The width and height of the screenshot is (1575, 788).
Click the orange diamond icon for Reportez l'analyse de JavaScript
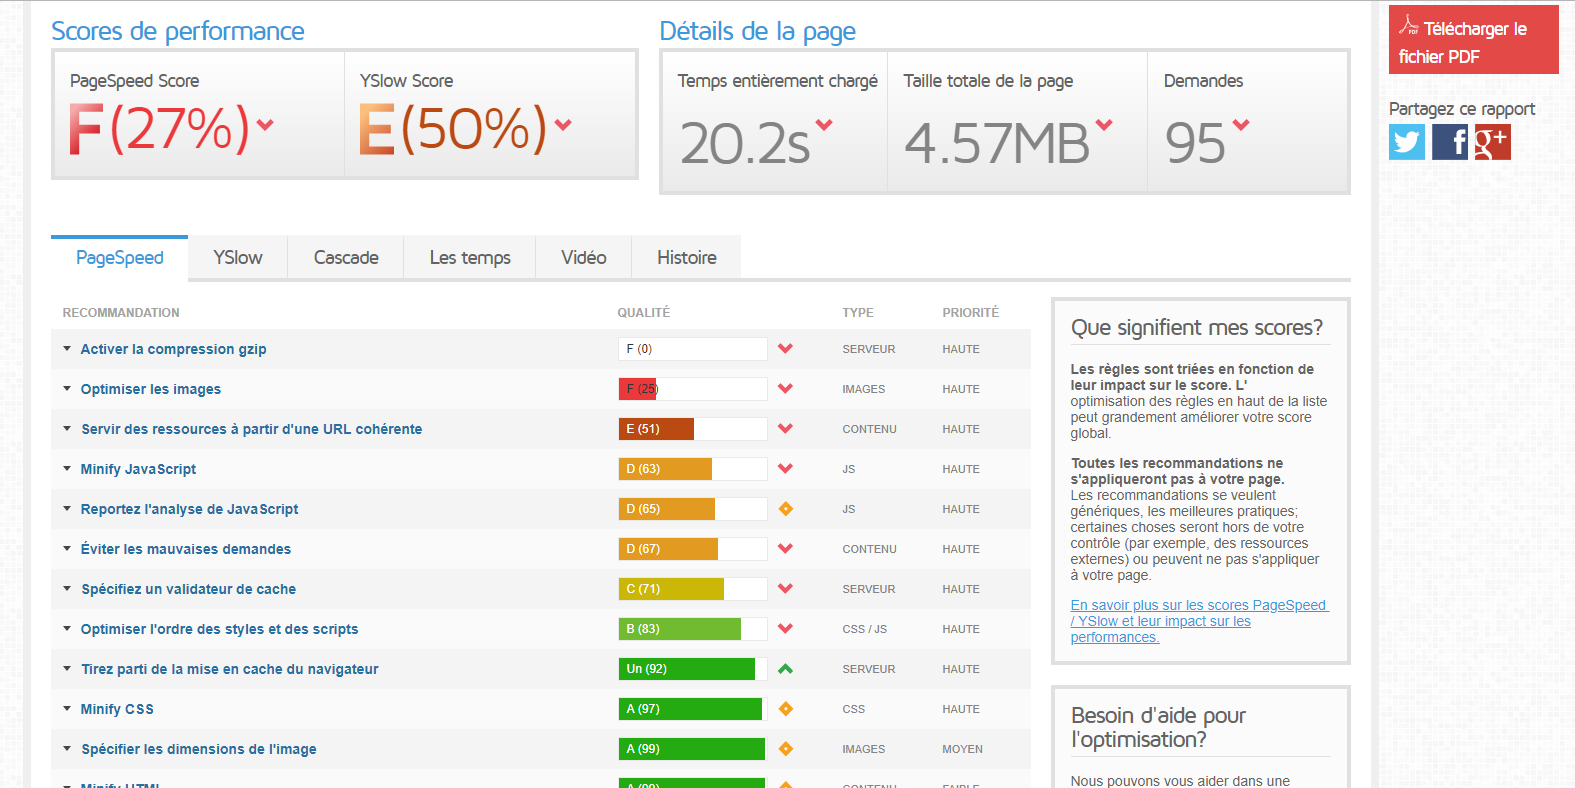tap(785, 509)
